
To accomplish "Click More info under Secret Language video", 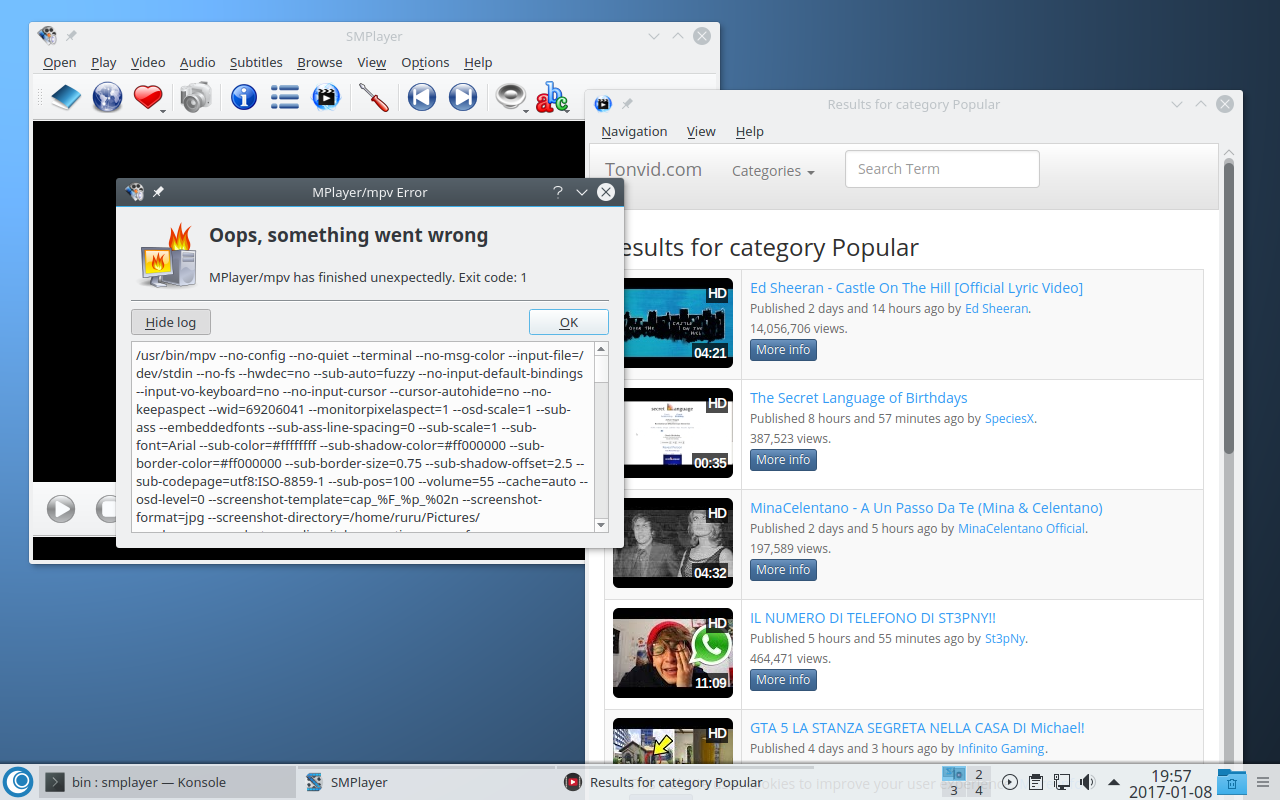I will (783, 460).
